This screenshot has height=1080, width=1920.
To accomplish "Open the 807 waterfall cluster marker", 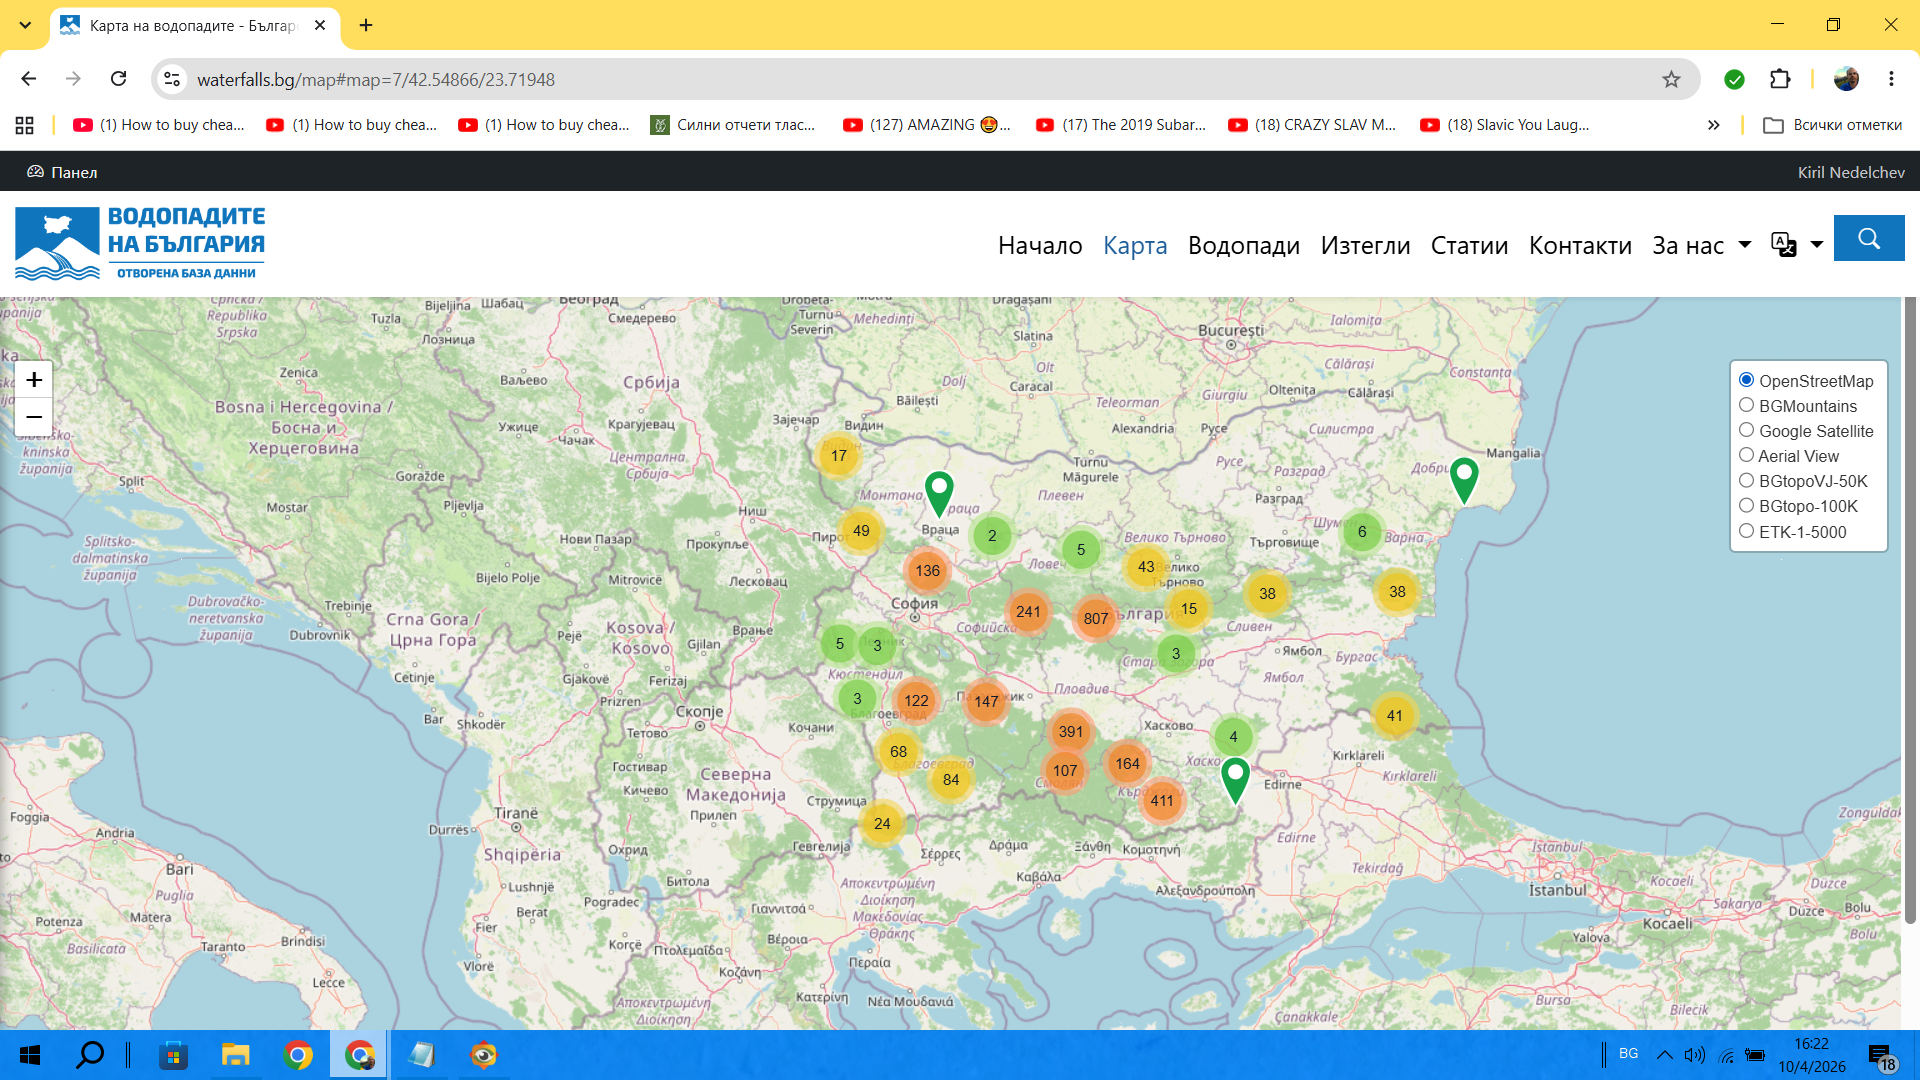I will [1096, 618].
